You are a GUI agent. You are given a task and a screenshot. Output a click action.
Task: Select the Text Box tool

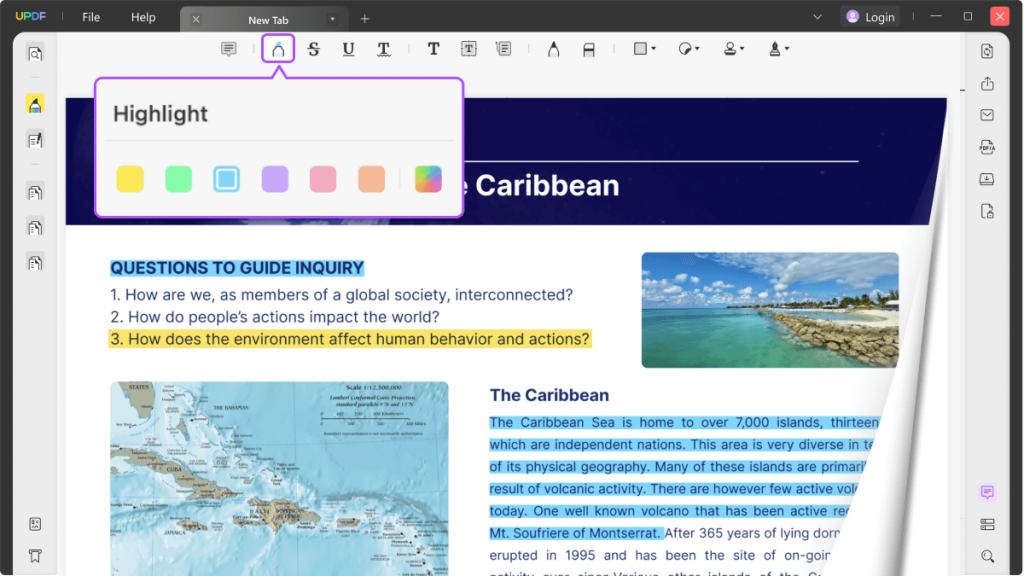(468, 48)
